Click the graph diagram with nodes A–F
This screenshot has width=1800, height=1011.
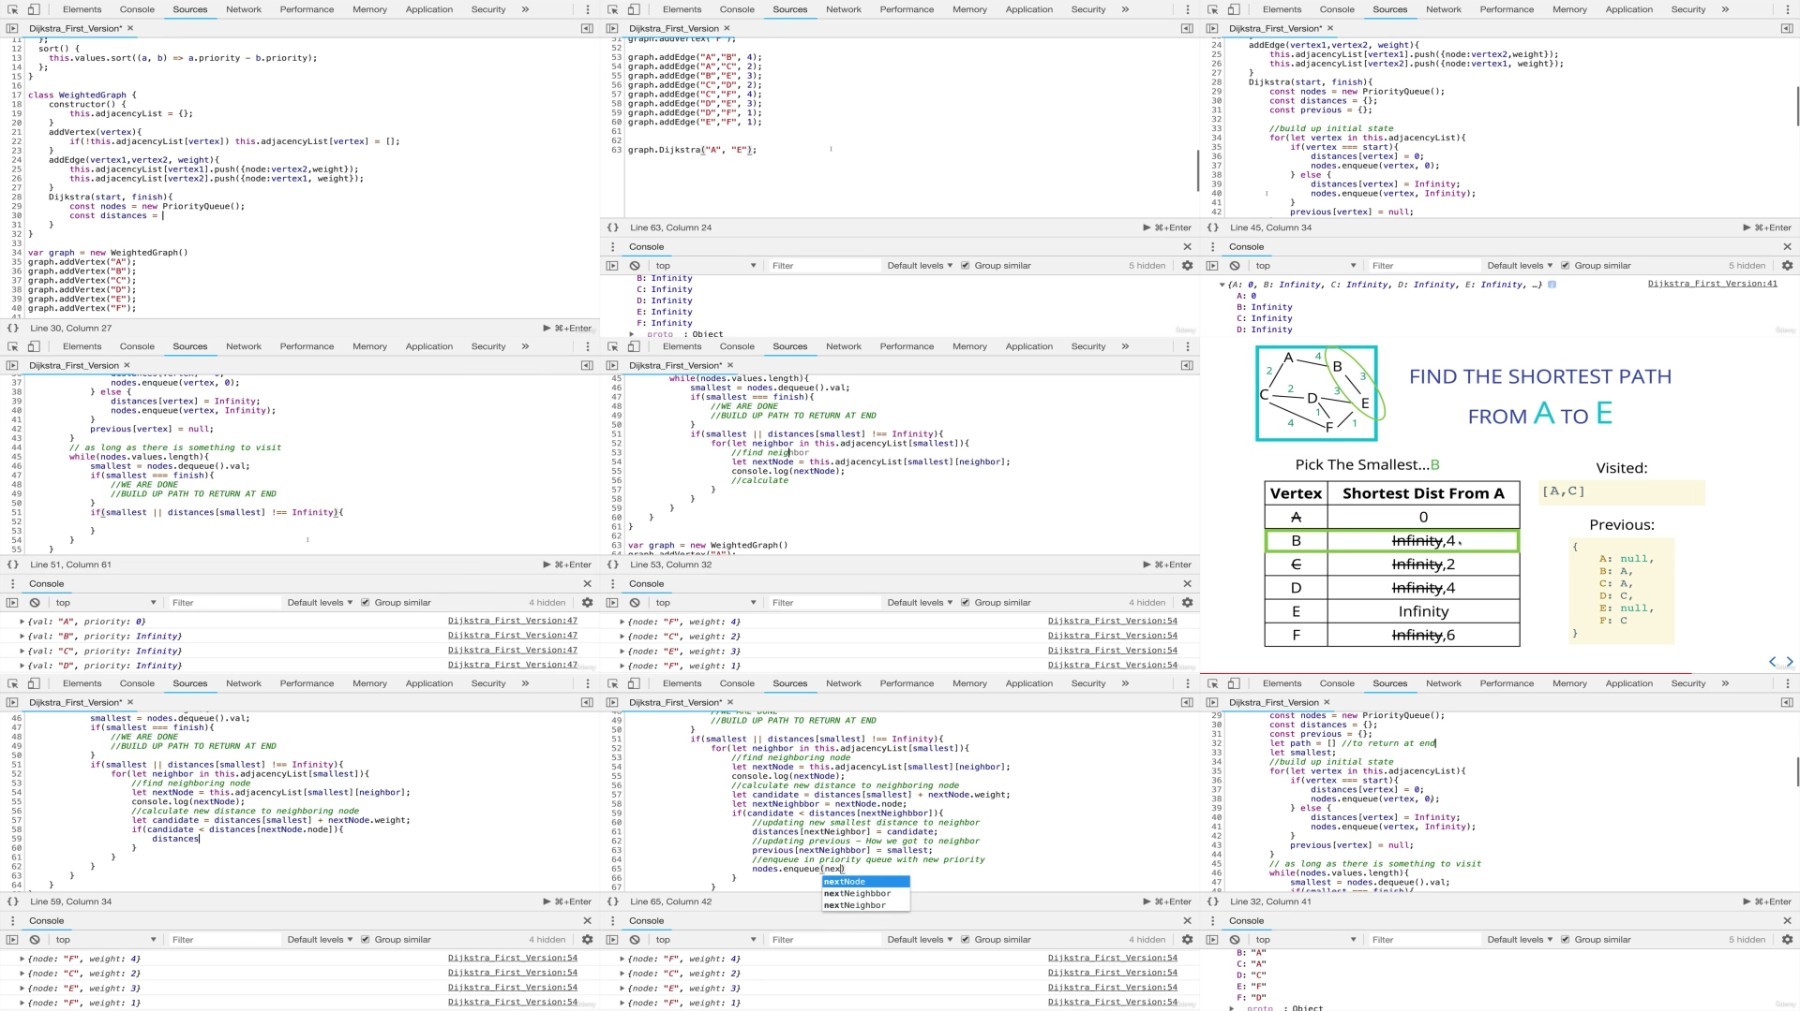[1316, 393]
